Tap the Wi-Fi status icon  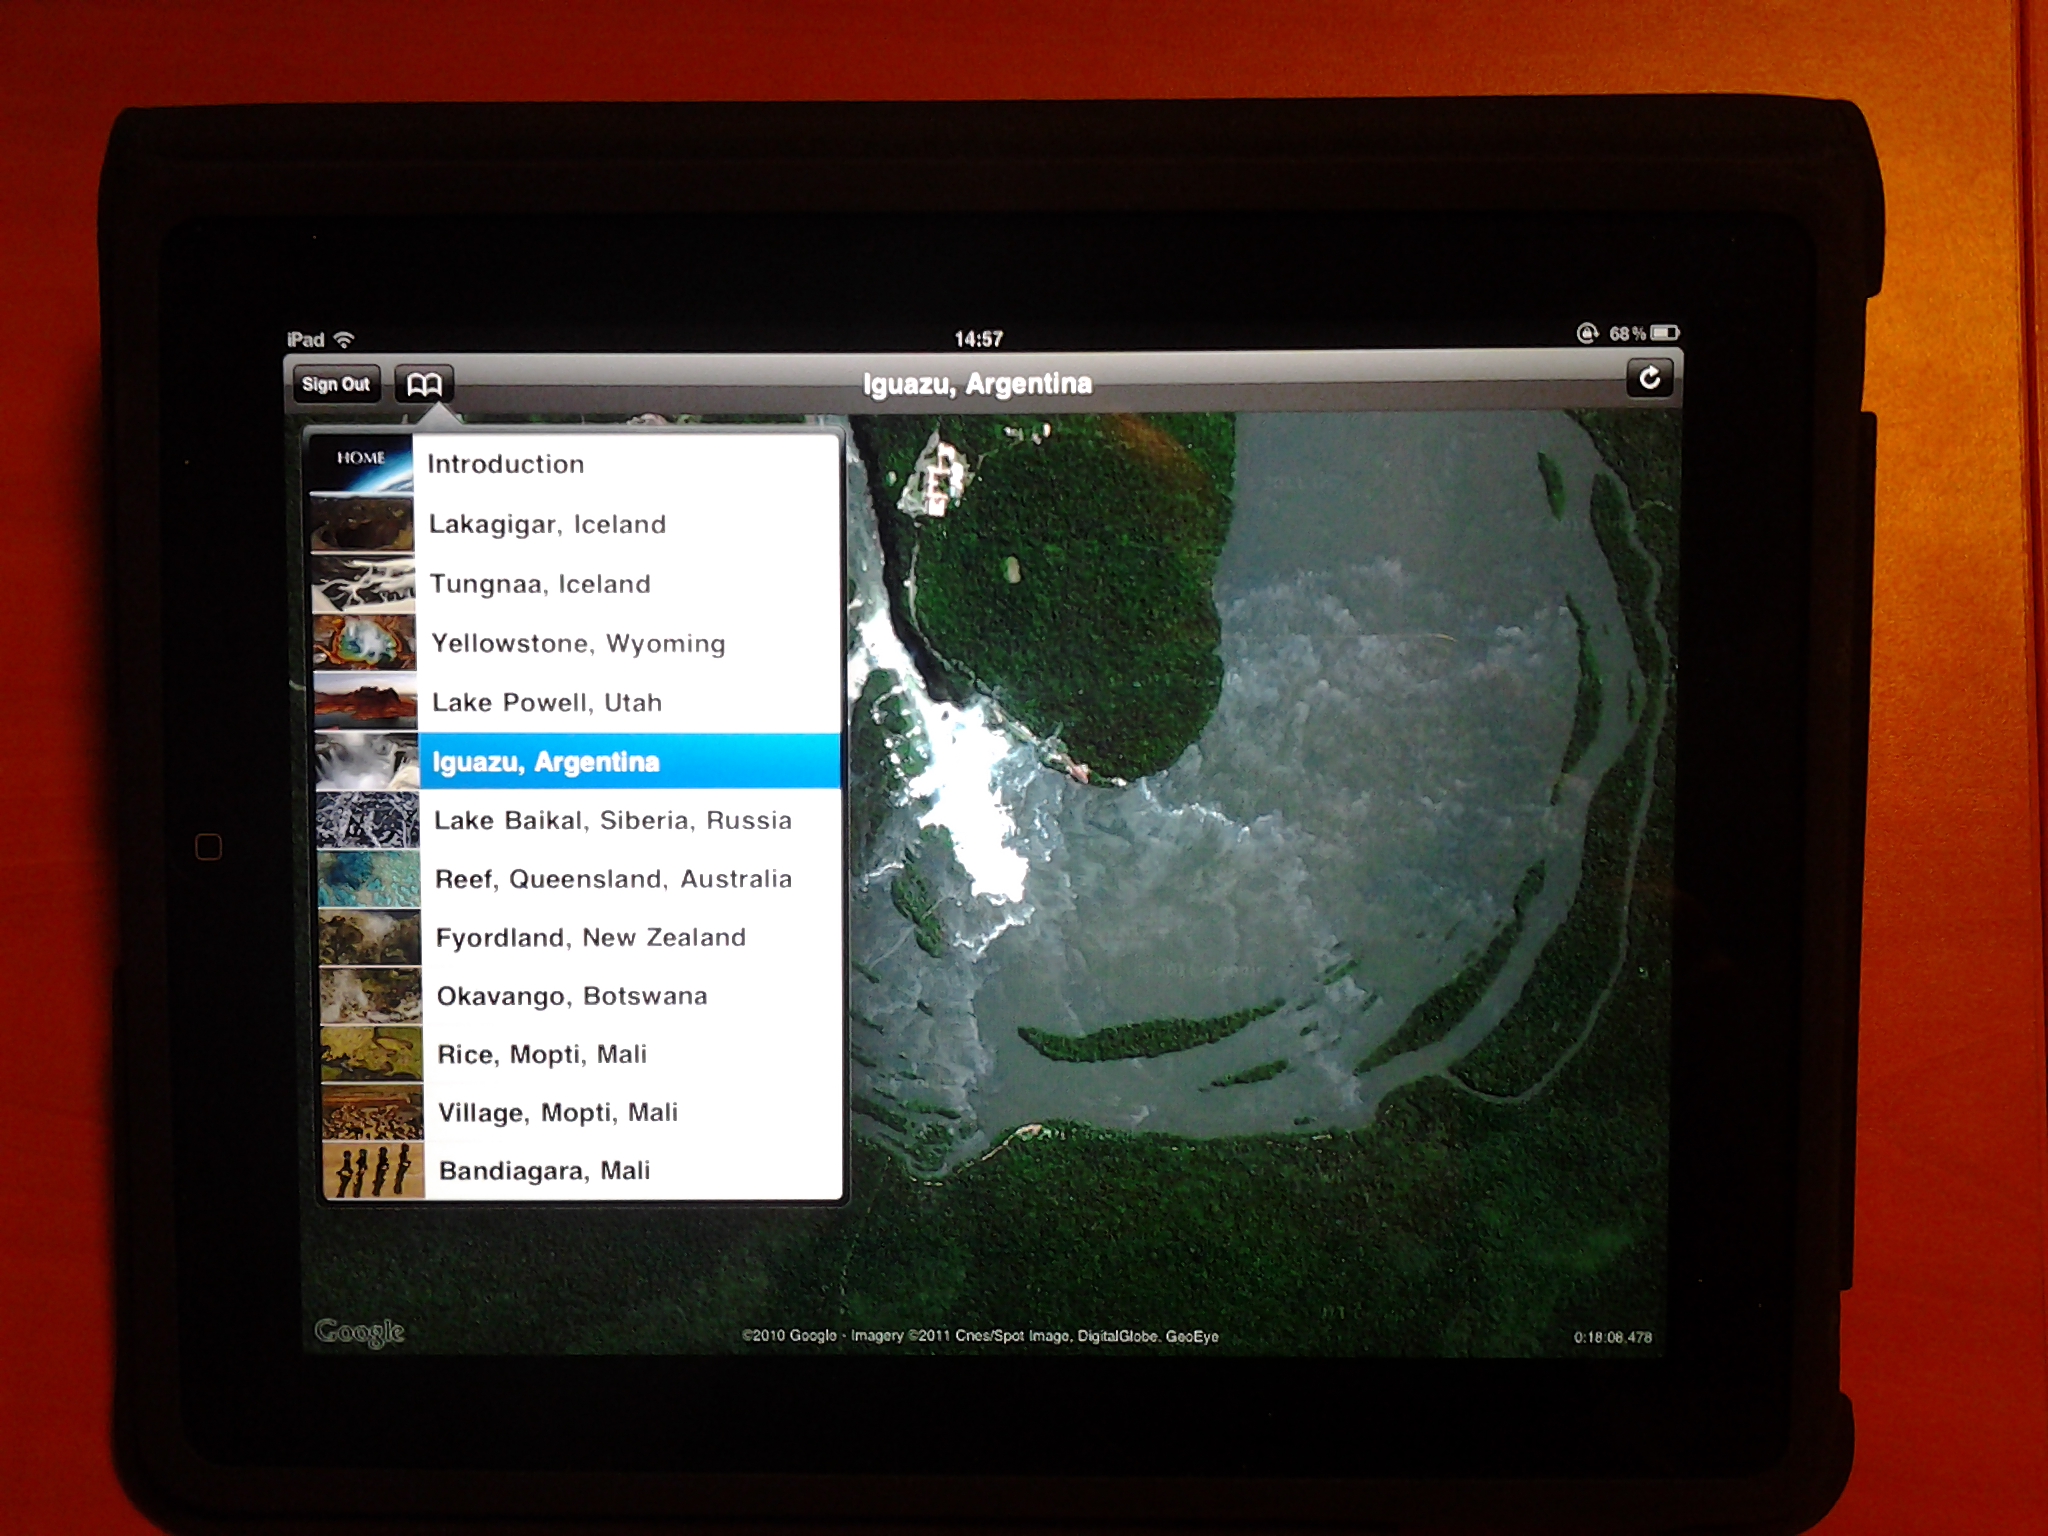(344, 339)
